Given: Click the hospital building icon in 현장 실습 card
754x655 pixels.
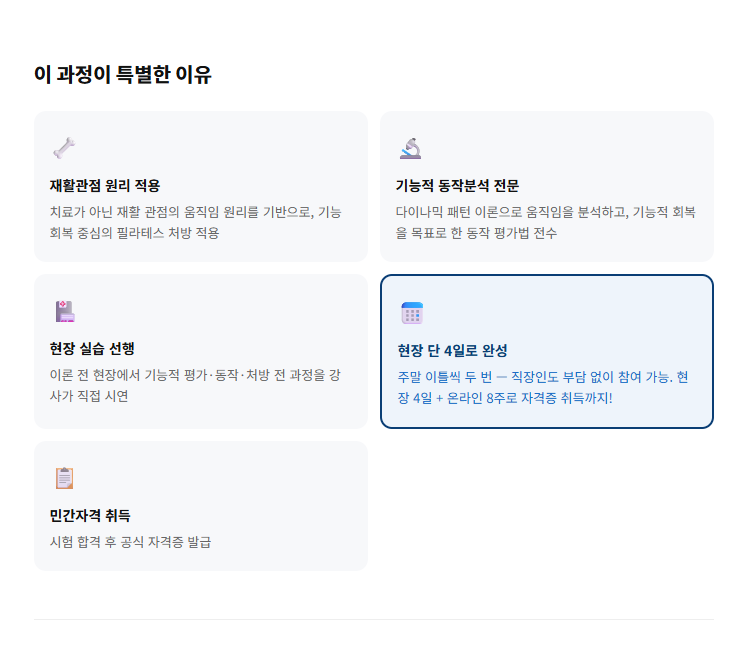Looking at the screenshot, I should 65,312.
